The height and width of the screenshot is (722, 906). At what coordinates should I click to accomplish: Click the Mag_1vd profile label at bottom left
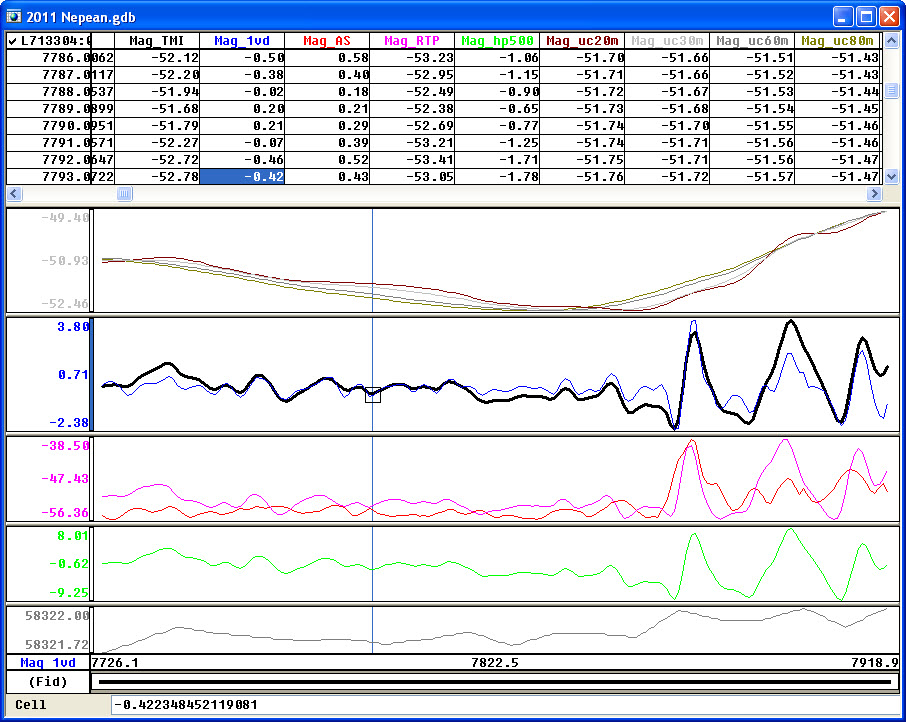tap(48, 663)
